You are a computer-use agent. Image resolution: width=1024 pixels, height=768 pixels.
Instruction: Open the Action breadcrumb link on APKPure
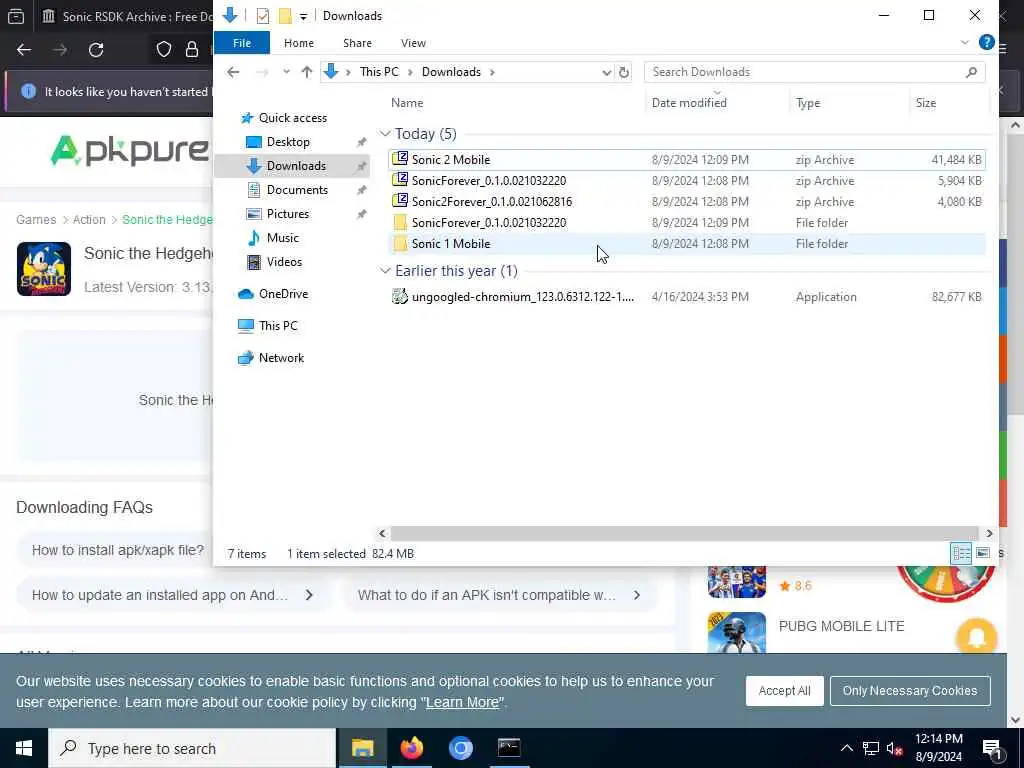click(89, 219)
